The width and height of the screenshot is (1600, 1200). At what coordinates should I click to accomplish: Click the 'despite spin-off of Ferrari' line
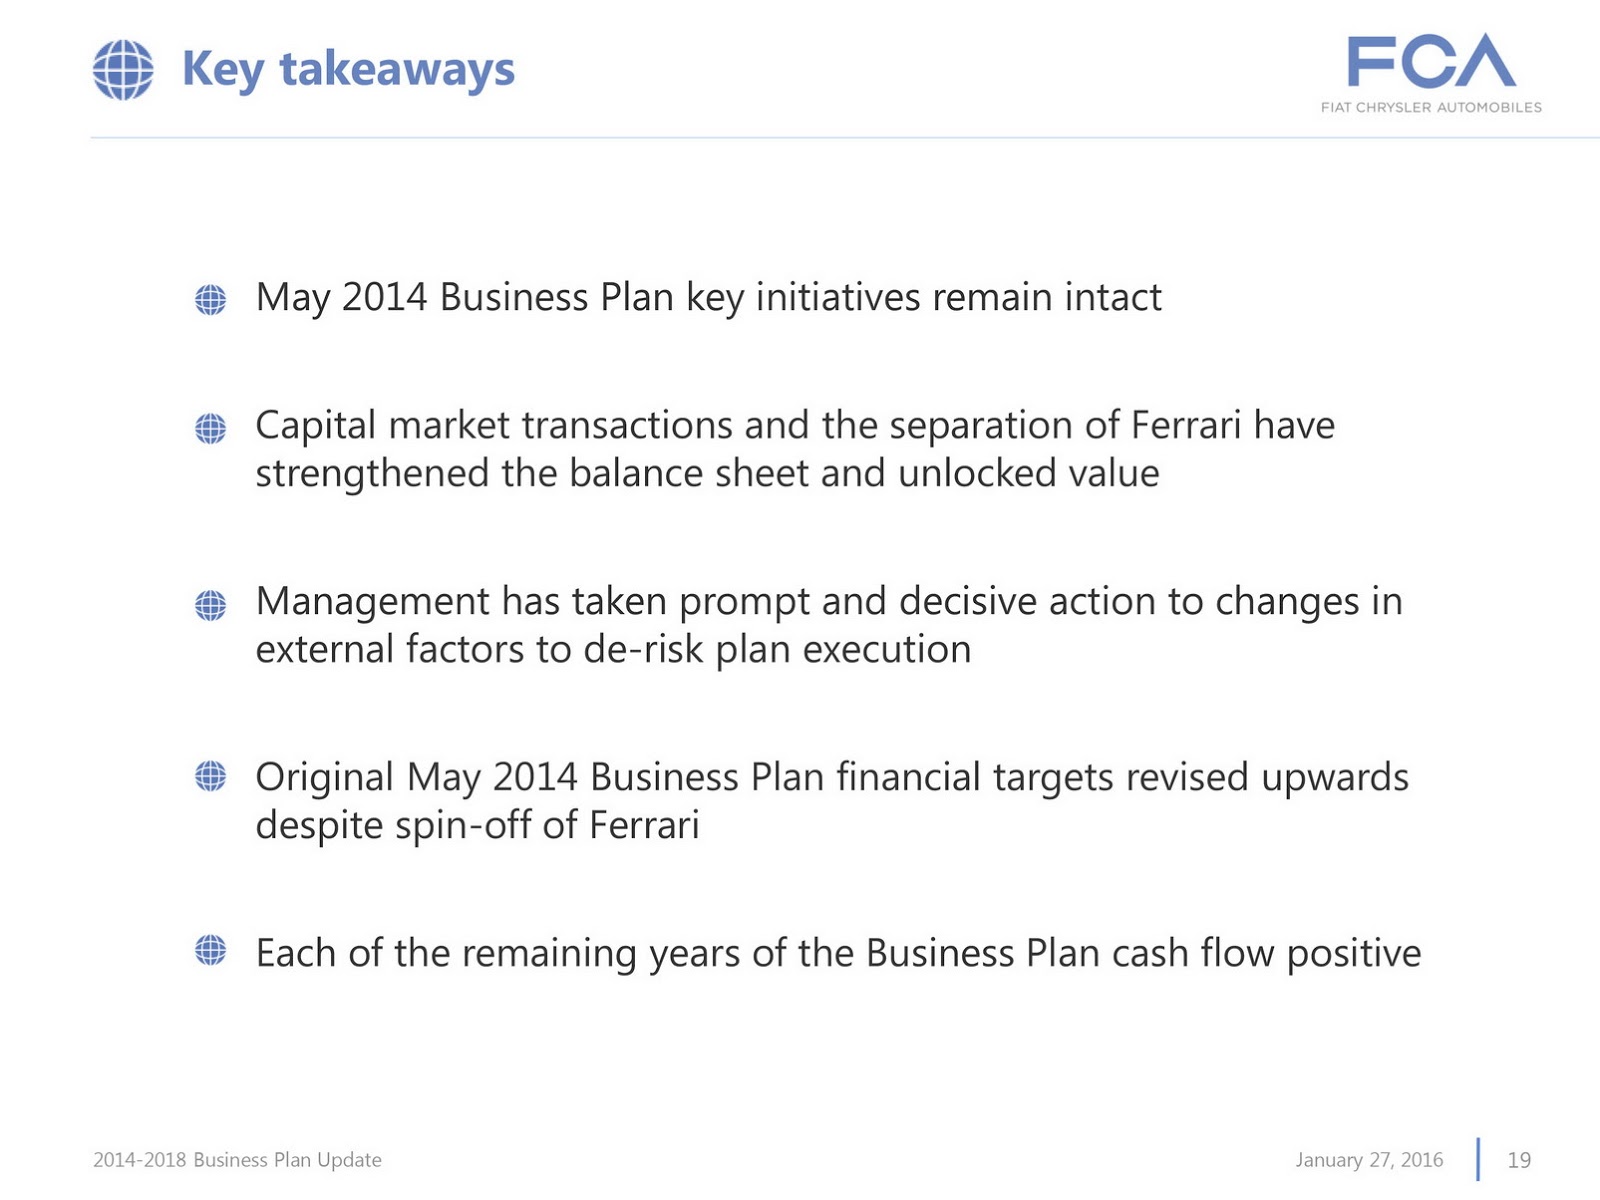tap(477, 826)
